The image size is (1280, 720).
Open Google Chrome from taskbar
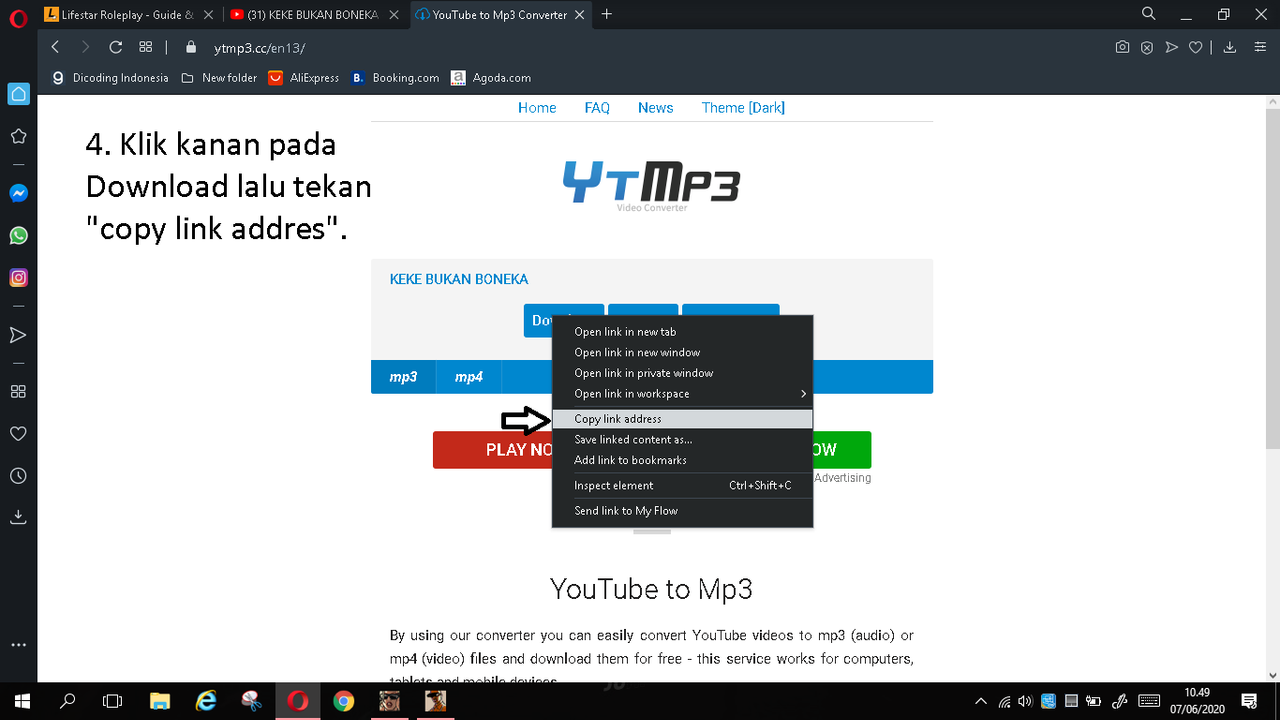point(343,701)
